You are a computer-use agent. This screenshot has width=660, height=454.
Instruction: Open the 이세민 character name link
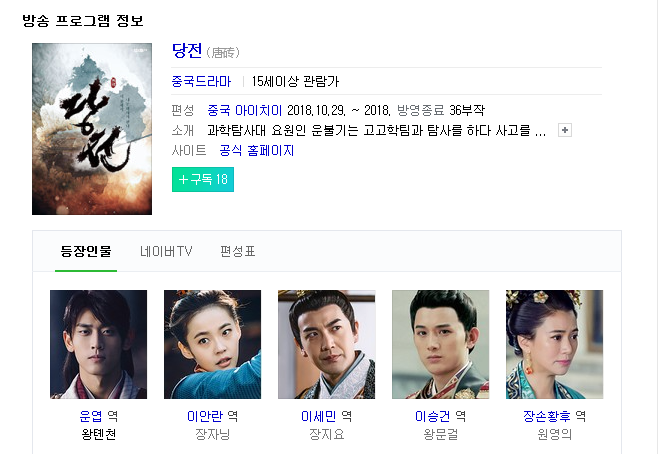319,416
